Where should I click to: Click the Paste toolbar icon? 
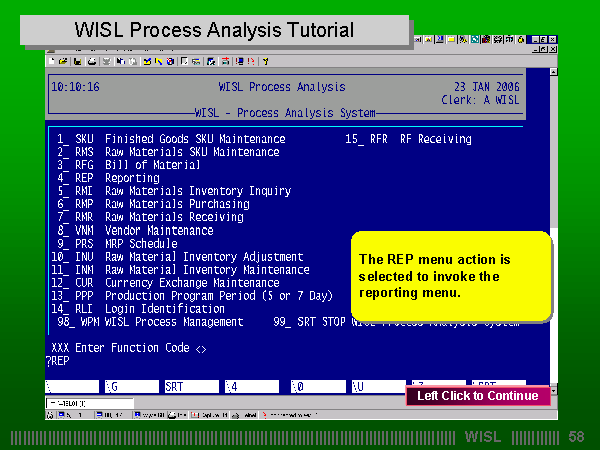click(x=131, y=61)
